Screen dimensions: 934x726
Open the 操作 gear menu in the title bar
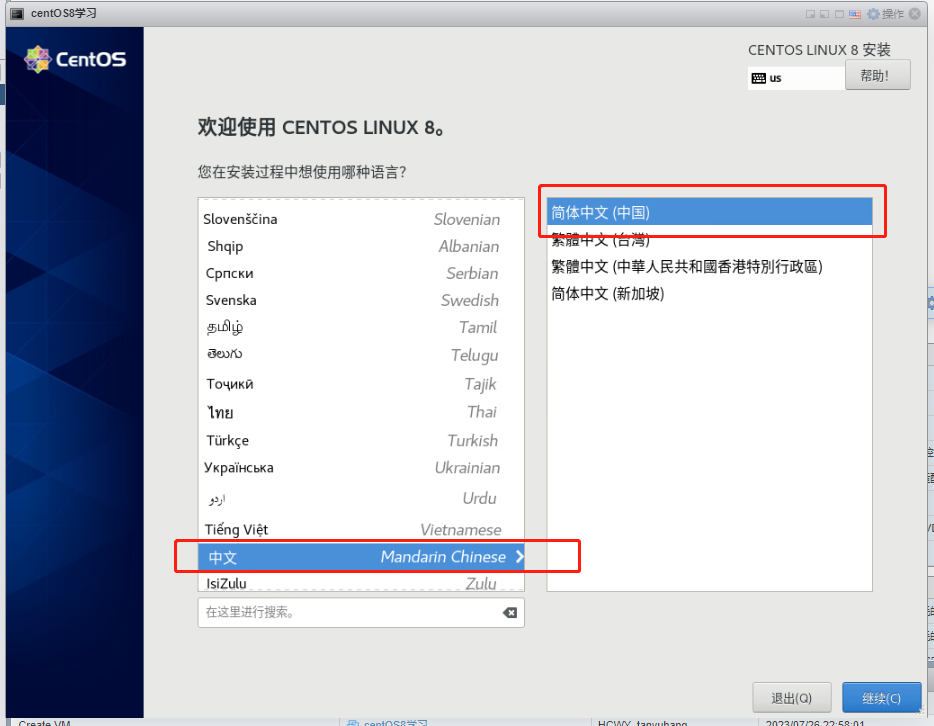point(885,14)
